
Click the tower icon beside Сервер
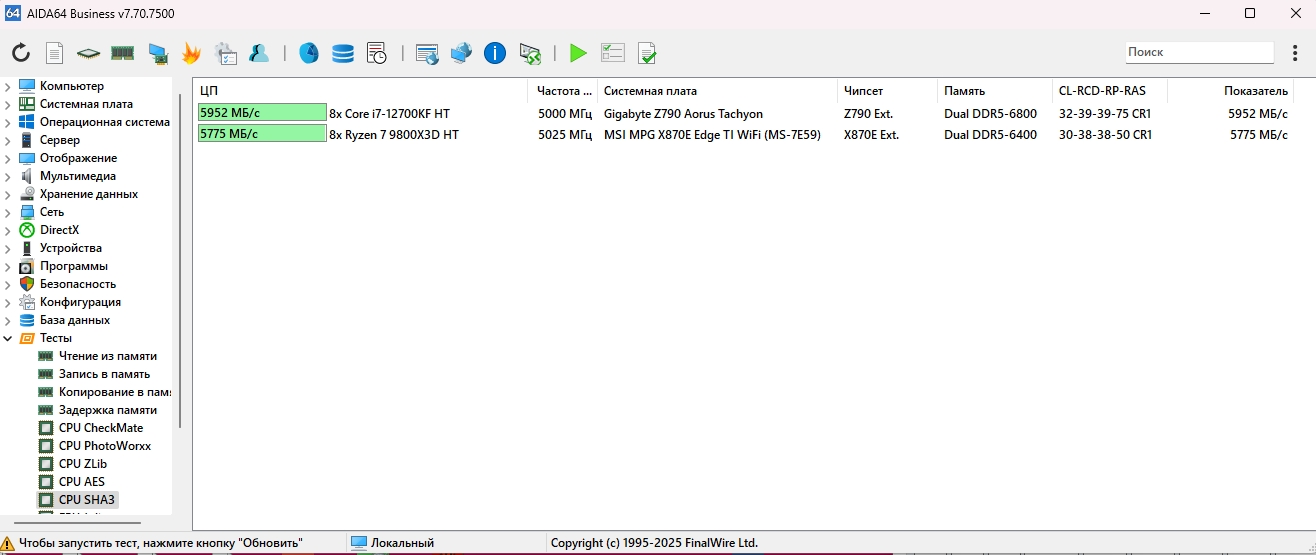(27, 140)
